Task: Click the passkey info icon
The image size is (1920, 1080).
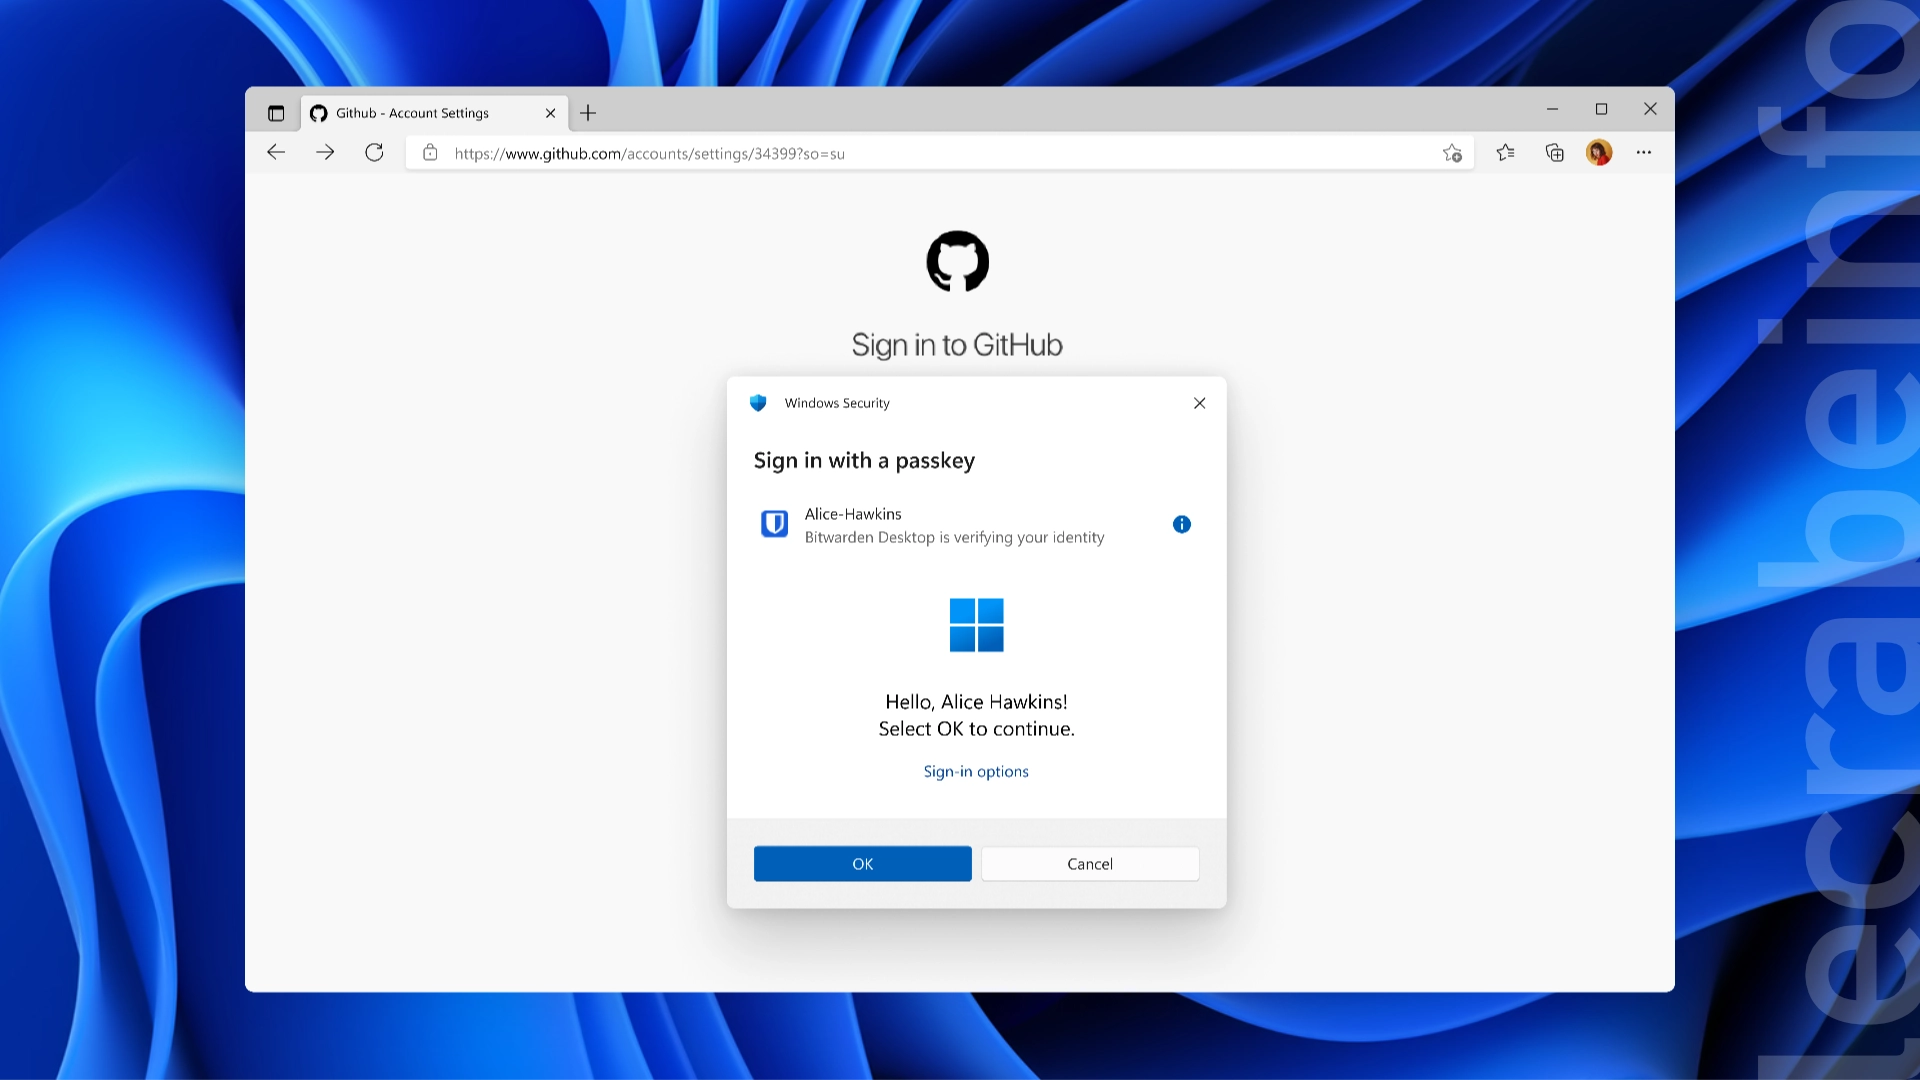Action: click(x=1181, y=524)
